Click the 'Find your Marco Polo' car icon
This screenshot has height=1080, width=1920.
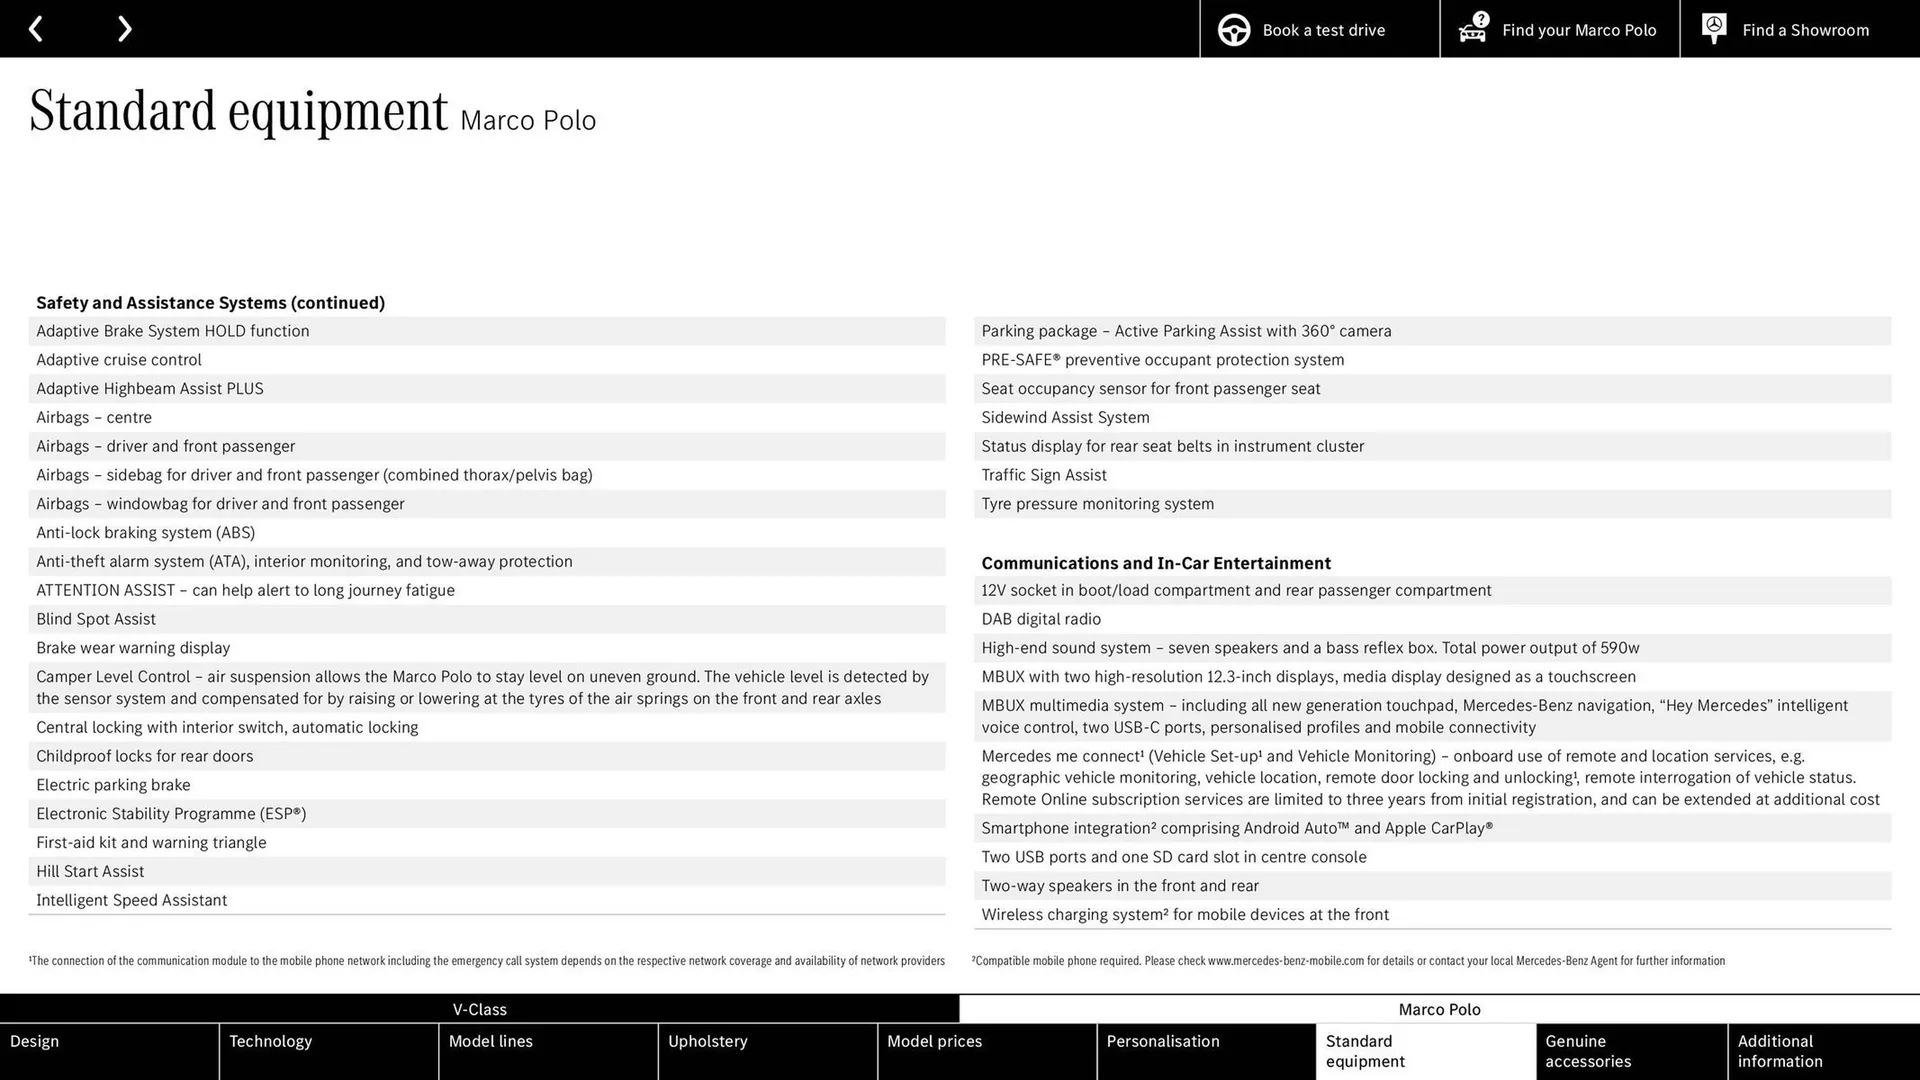(x=1473, y=29)
